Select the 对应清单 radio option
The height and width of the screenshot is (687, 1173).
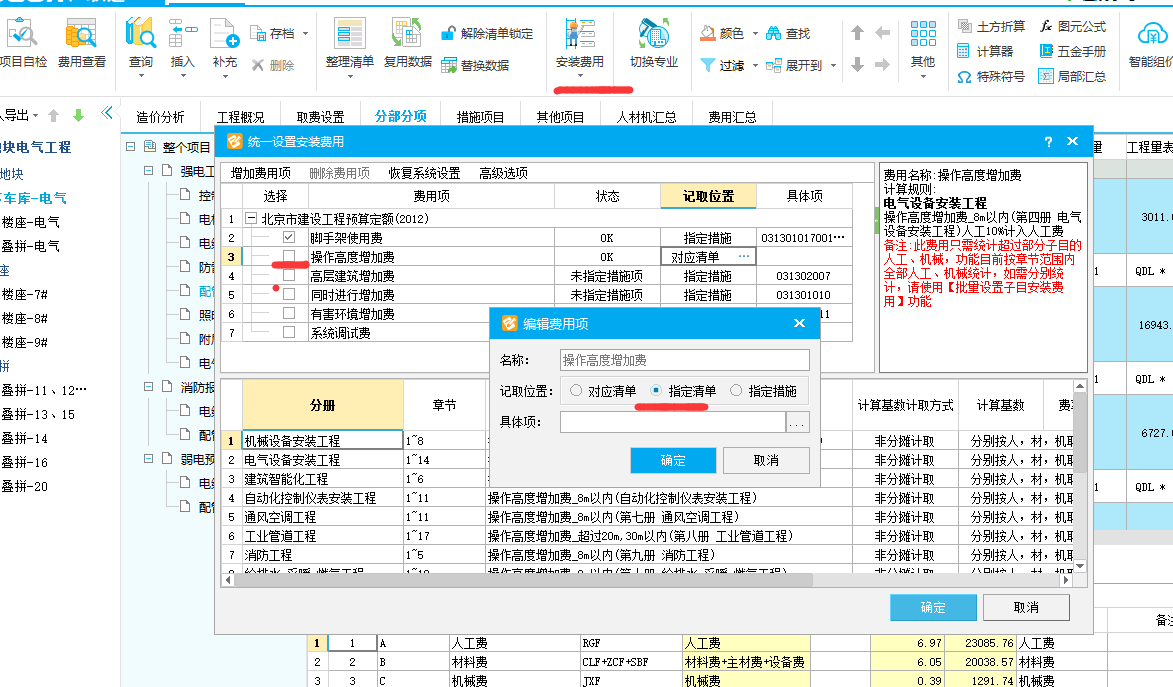point(576,391)
